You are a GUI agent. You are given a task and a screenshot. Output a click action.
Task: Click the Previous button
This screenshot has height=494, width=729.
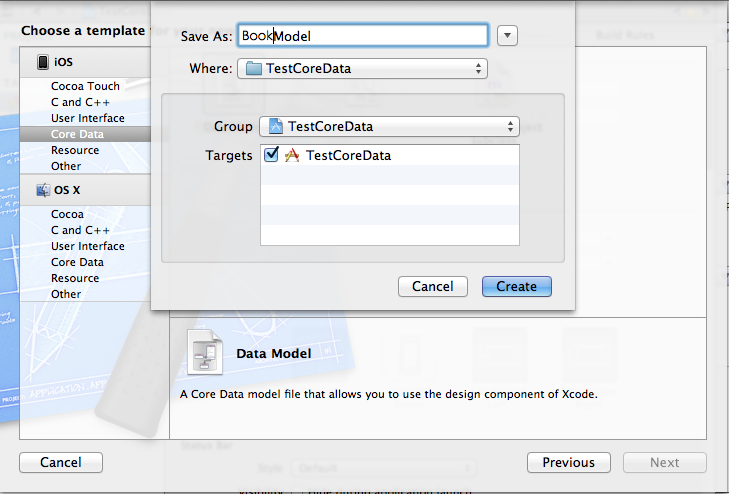point(569,462)
